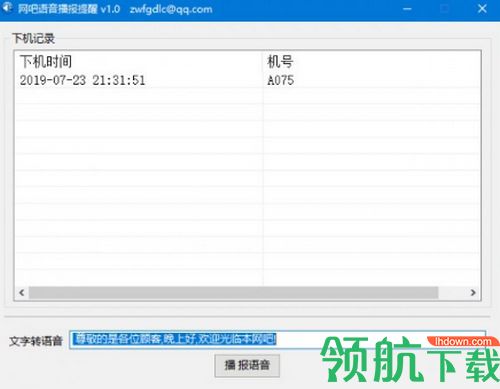Screen dimensions: 500x389
Task: Click the 下机记录 group label
Action: tap(33, 38)
